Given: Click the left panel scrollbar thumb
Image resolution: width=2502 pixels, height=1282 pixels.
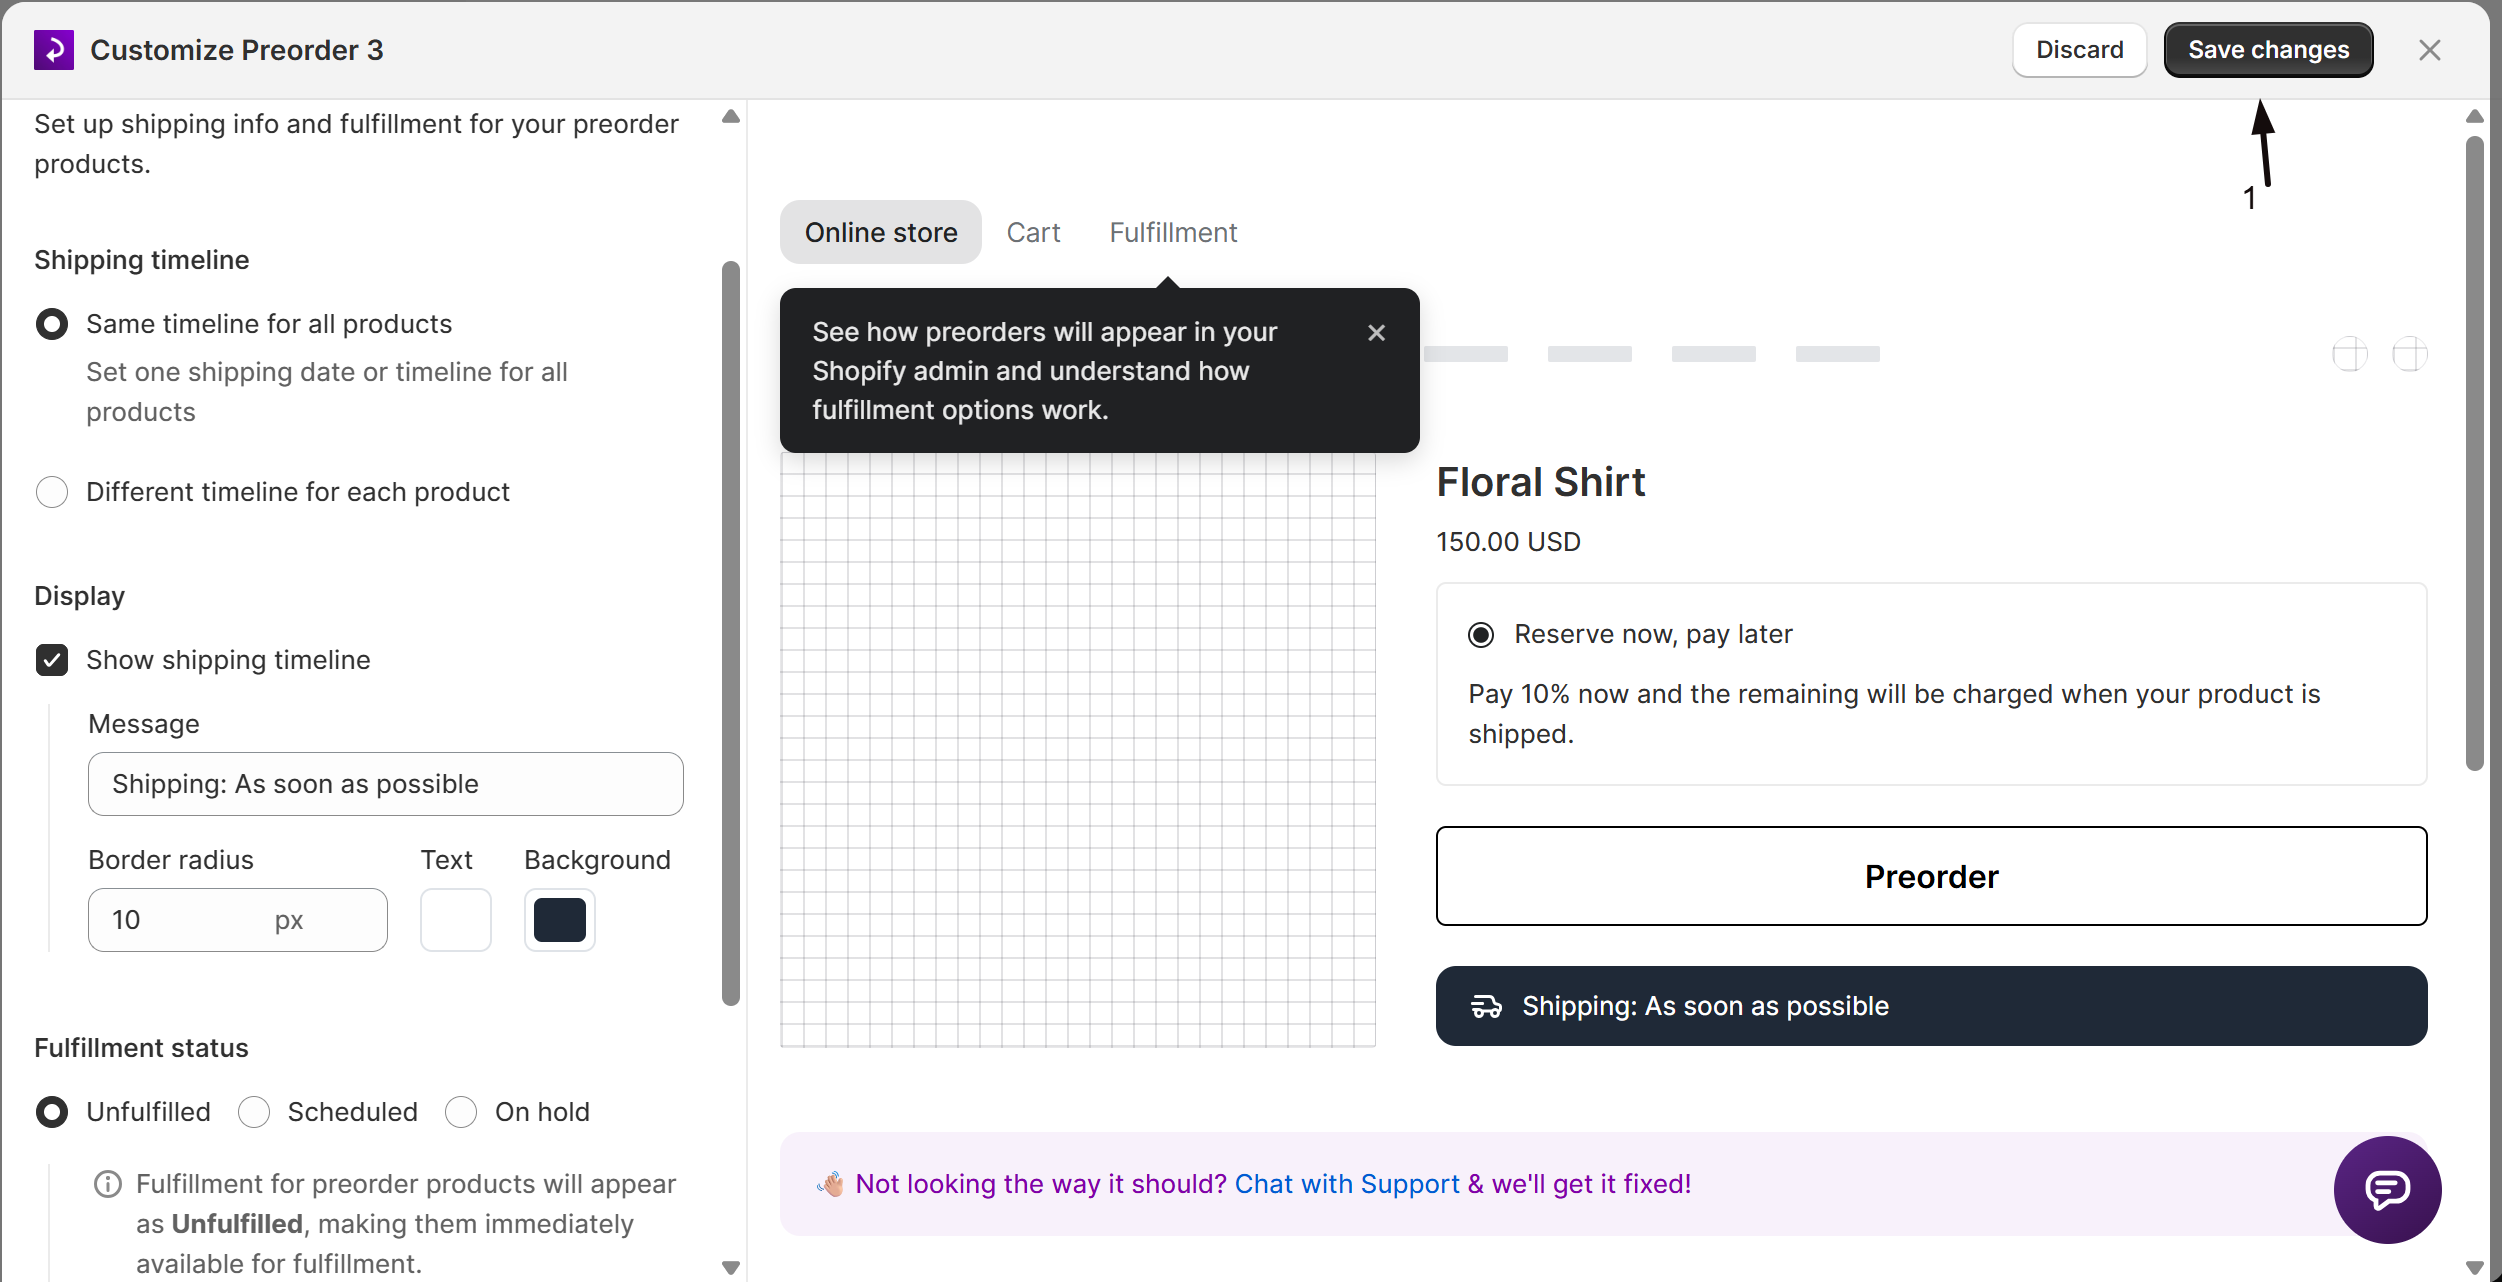Looking at the screenshot, I should [x=731, y=634].
